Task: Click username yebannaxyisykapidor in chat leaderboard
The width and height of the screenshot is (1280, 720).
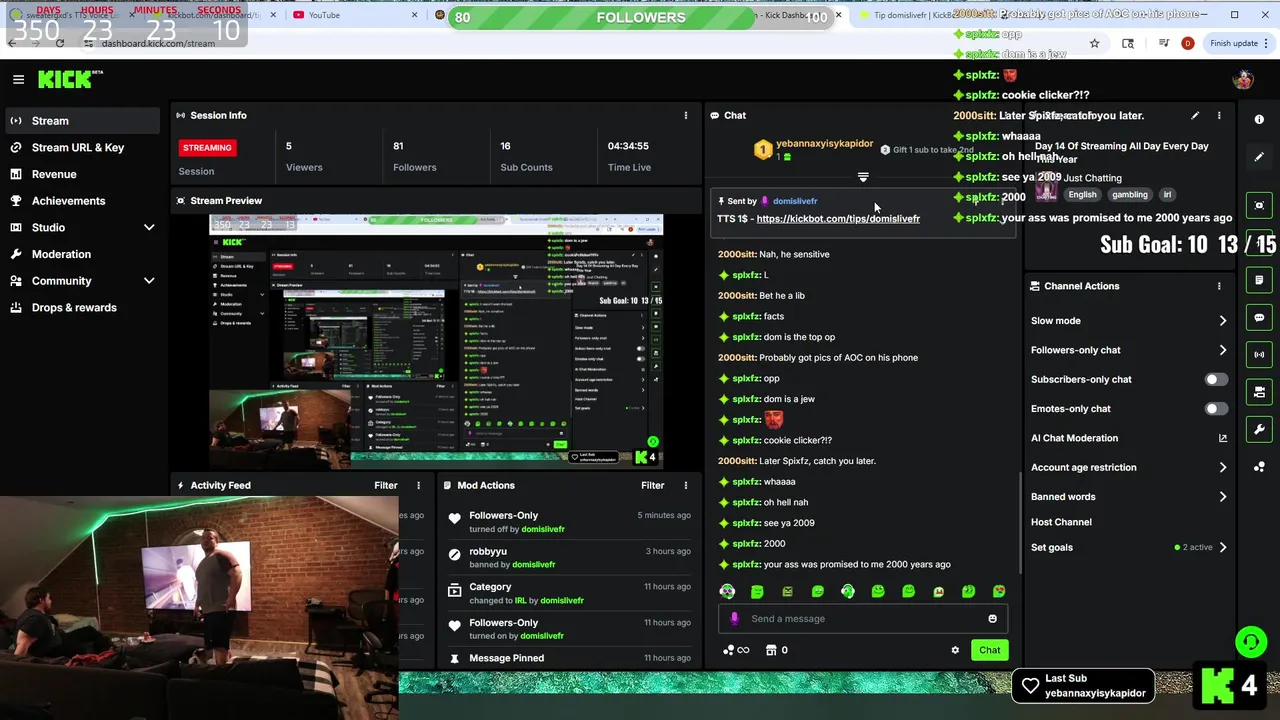Action: click(825, 144)
